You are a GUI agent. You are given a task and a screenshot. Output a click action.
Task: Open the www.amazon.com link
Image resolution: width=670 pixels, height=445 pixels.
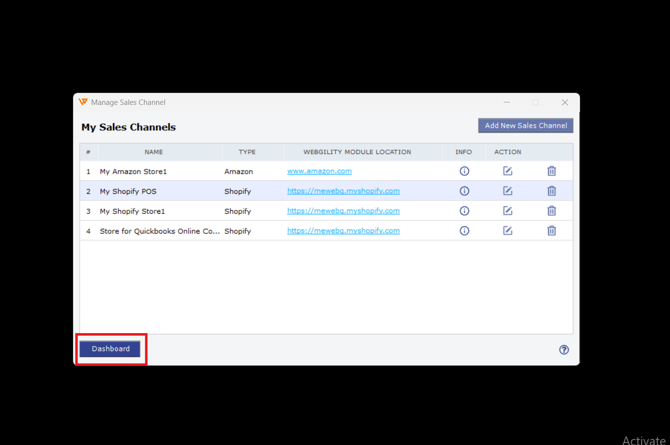click(x=319, y=171)
